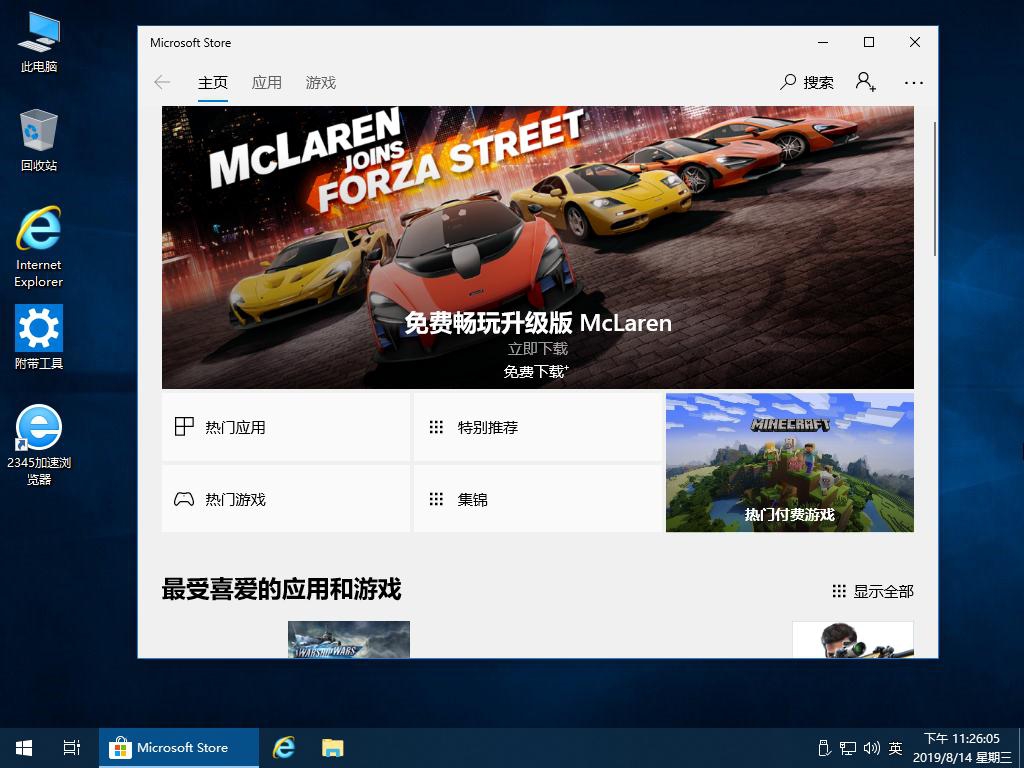
Task: Select the 回收站 recycle bin icon
Action: (x=39, y=140)
